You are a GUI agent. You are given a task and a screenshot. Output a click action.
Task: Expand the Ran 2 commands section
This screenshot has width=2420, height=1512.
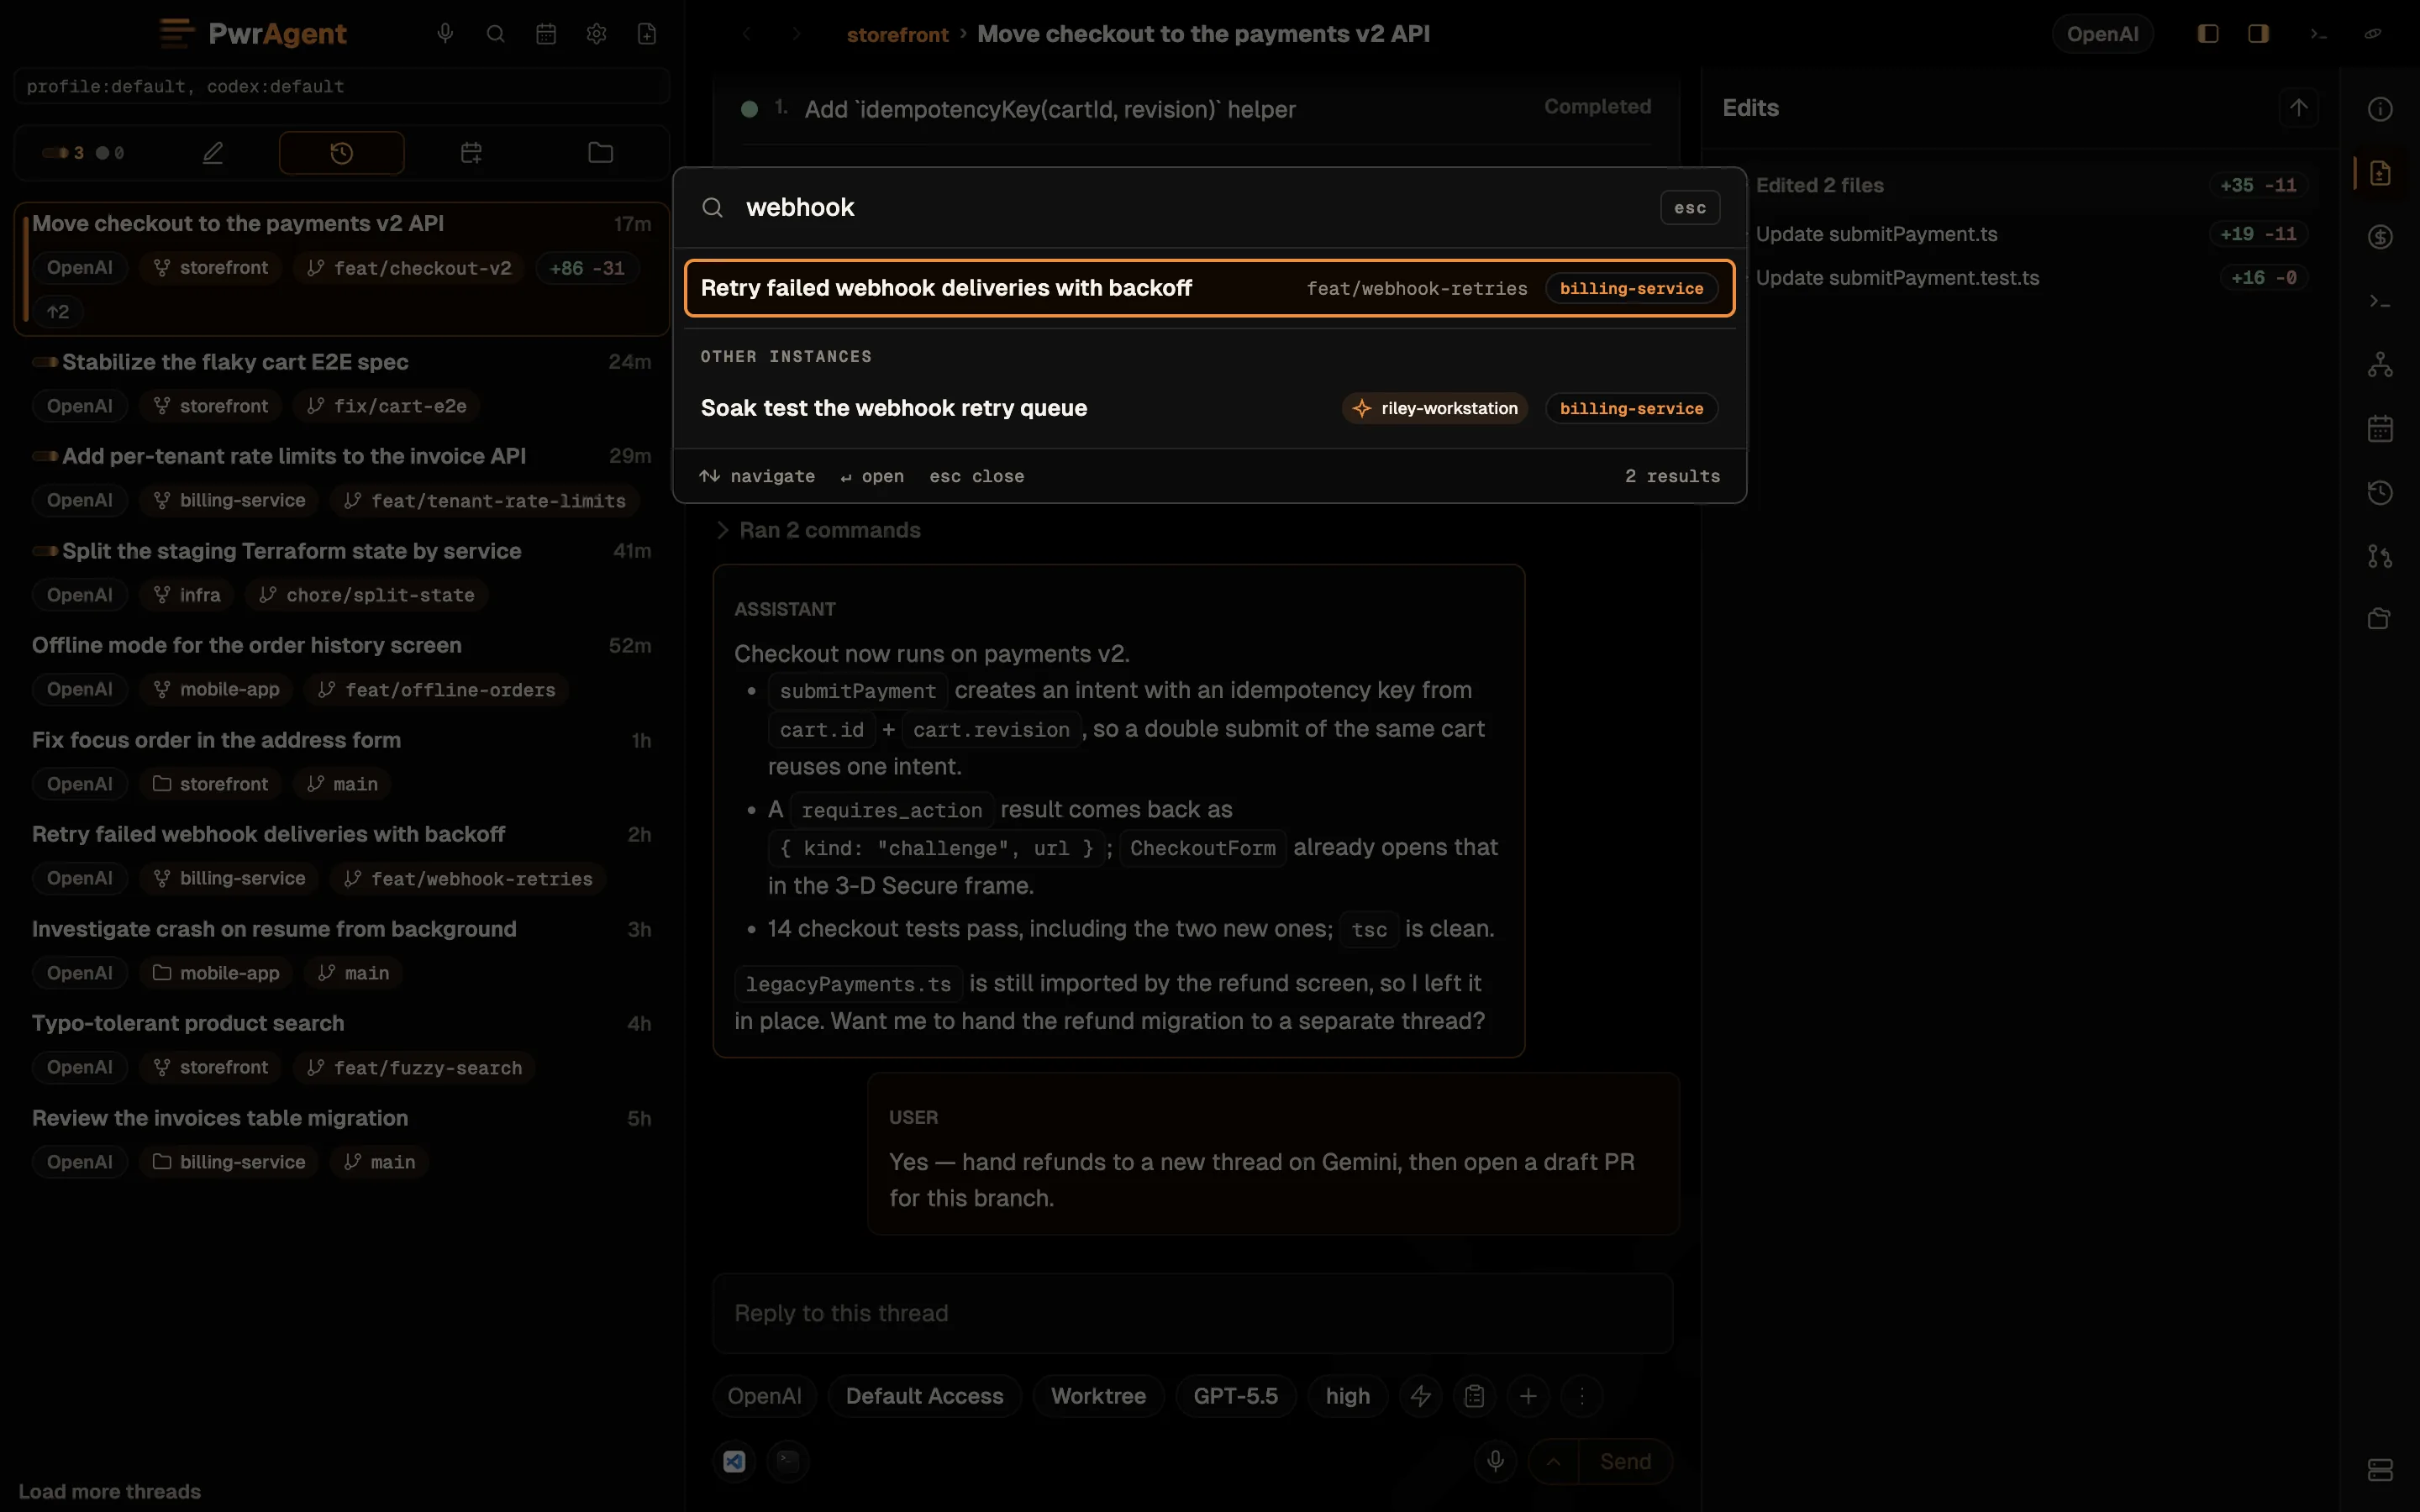tap(819, 530)
